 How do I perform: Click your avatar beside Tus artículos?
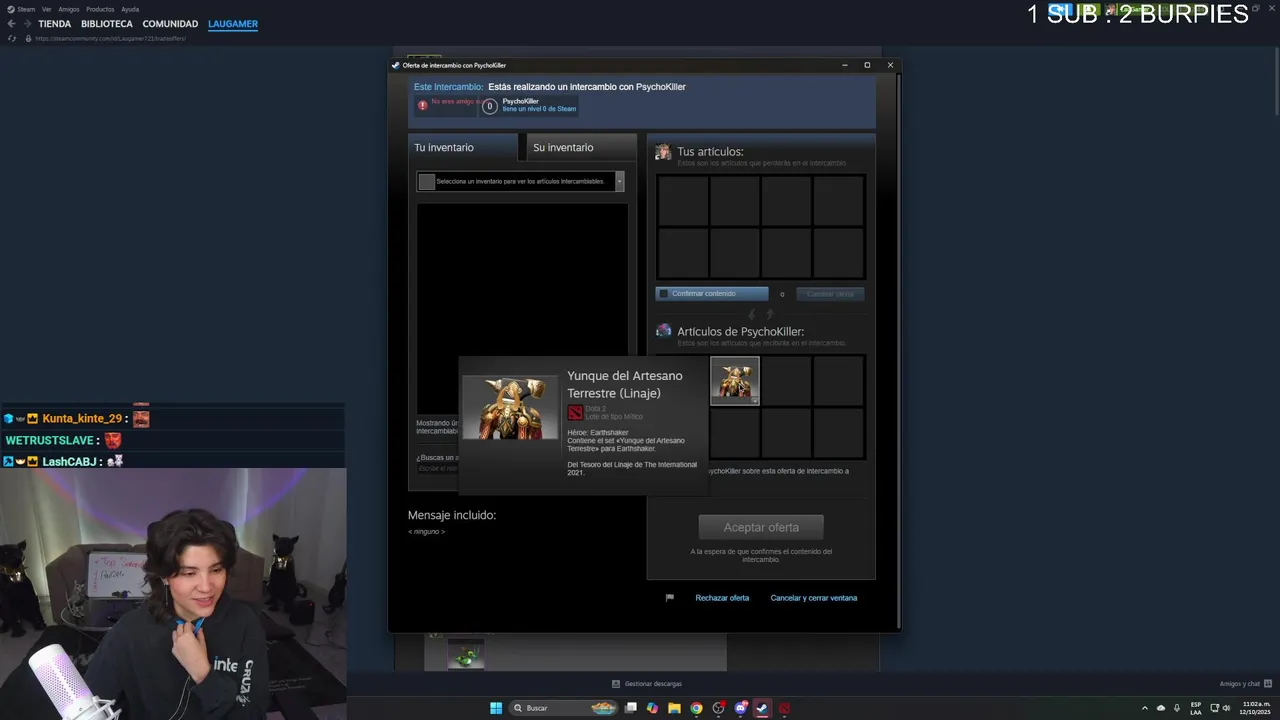pos(663,152)
